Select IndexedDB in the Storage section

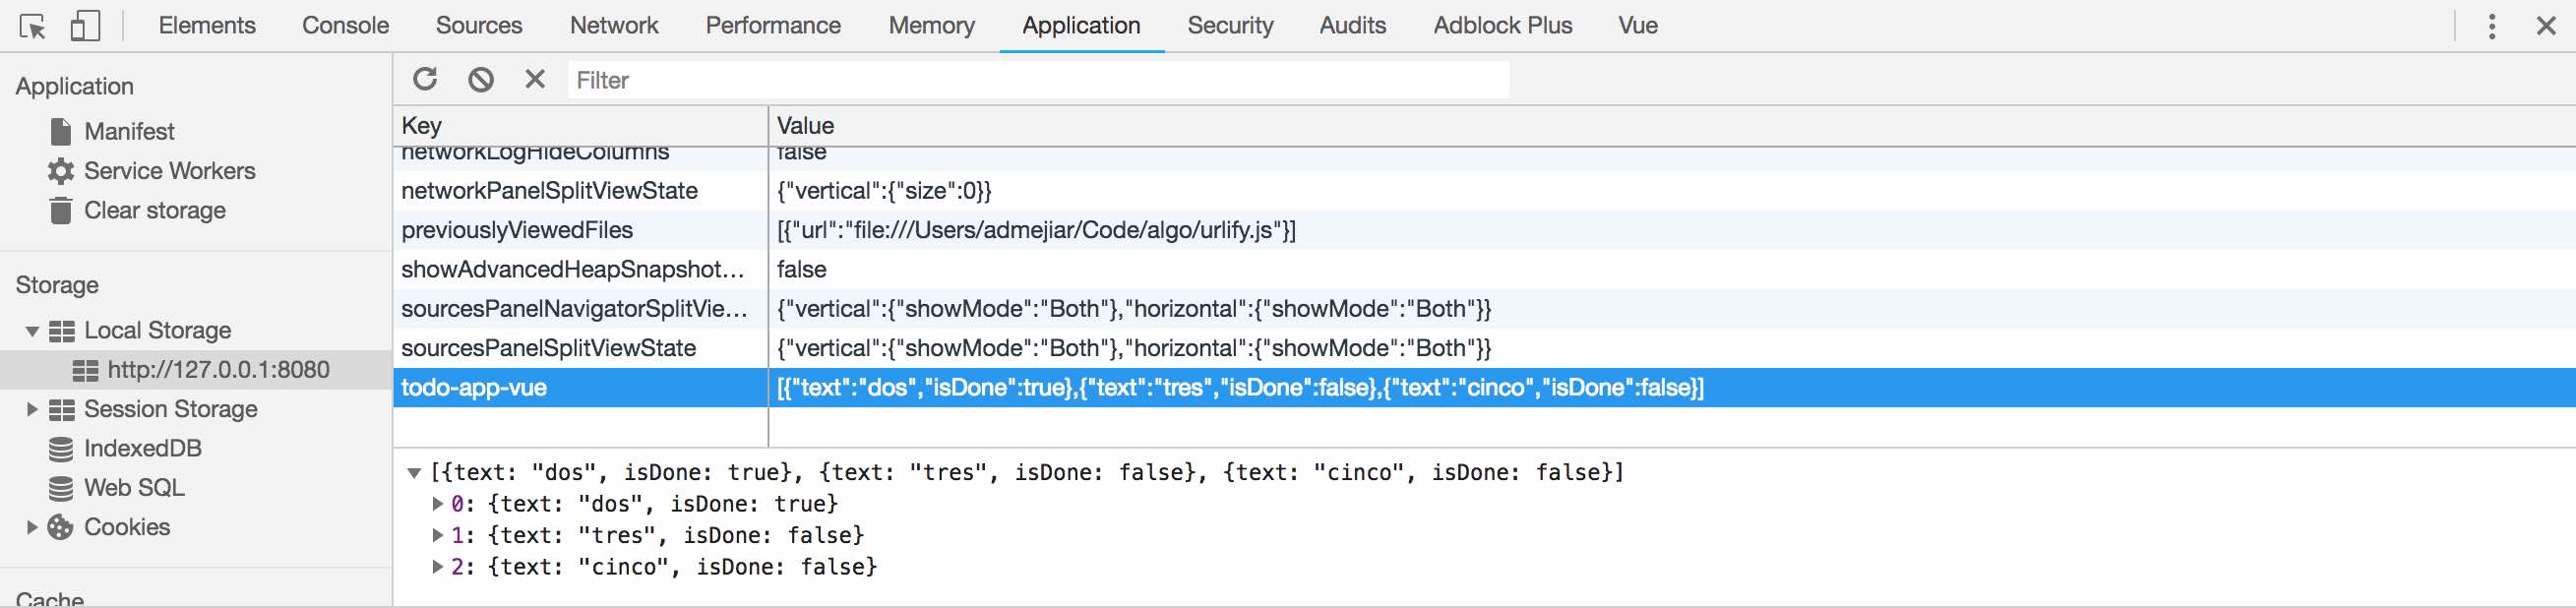tap(142, 449)
